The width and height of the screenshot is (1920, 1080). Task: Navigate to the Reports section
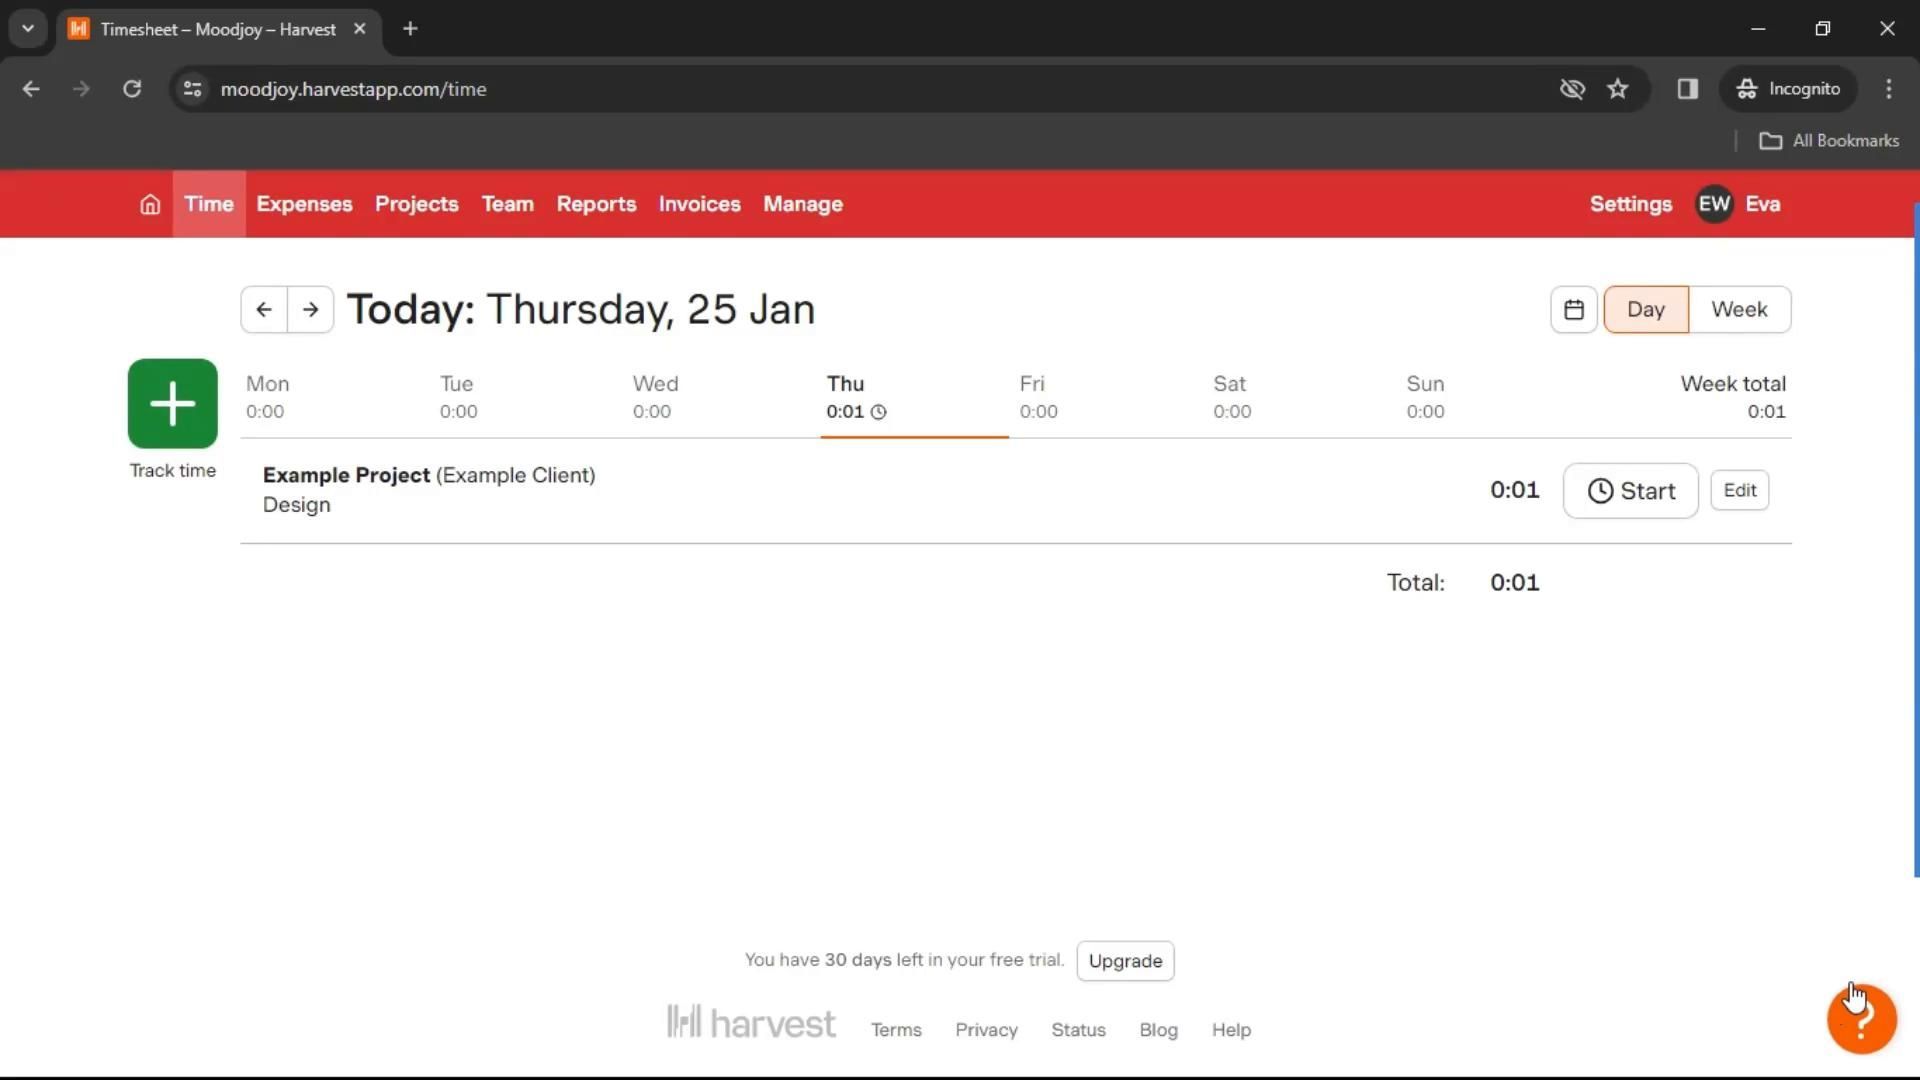pos(596,204)
